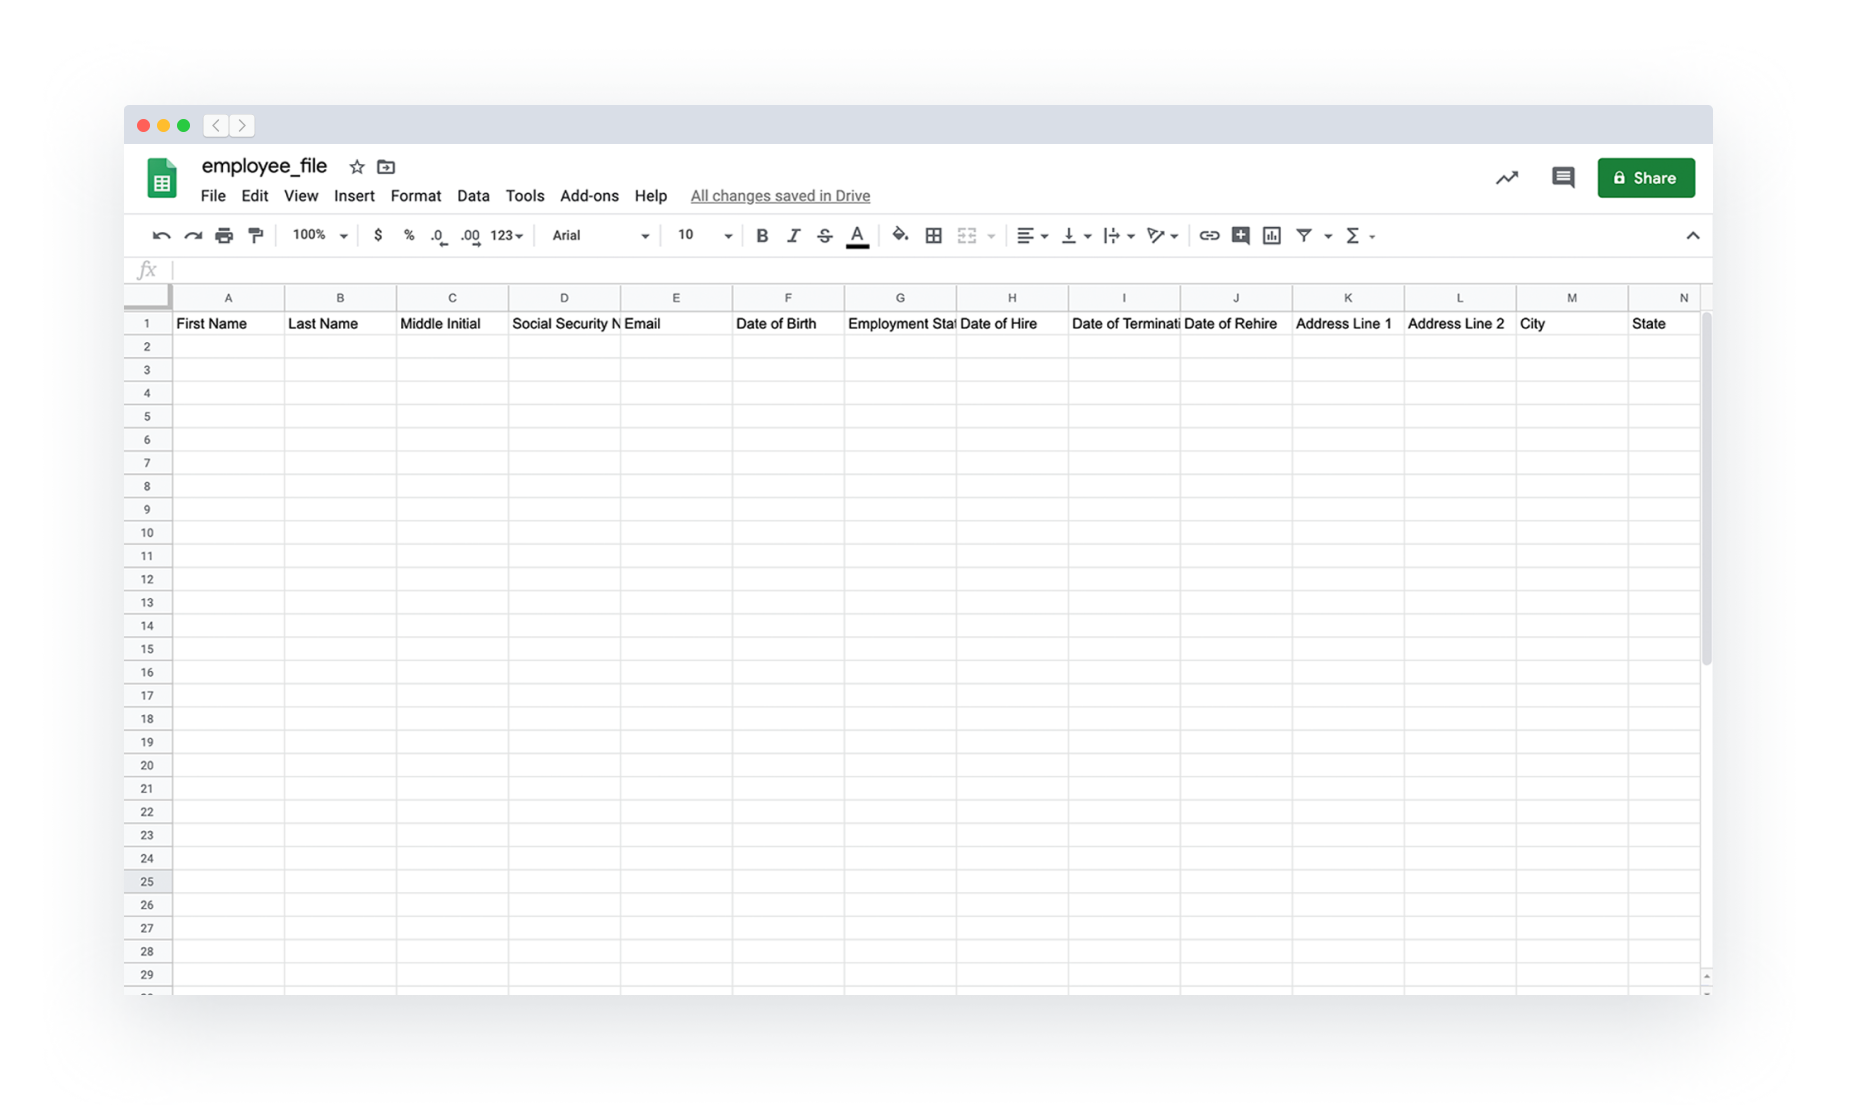Select the Fill color tool
The image size is (1850, 1105).
(899, 235)
